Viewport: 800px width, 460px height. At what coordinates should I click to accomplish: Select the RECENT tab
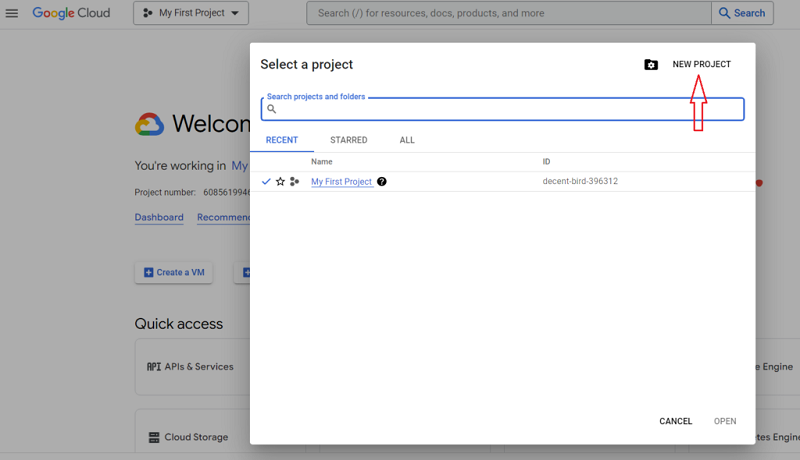pos(281,141)
